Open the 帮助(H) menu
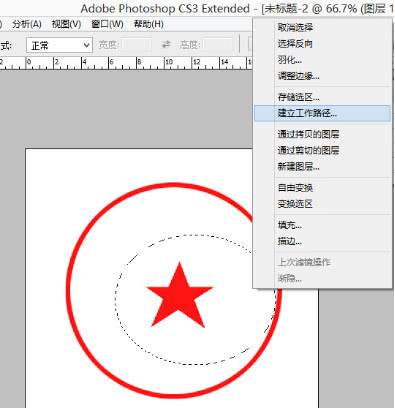 (149, 24)
